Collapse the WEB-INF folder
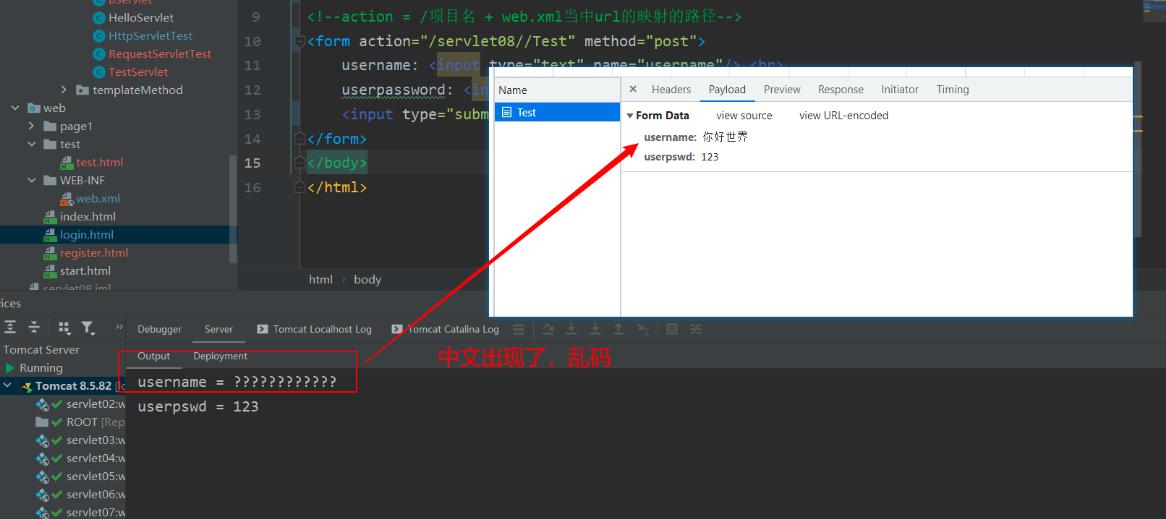Viewport: 1166px width, 519px height. point(31,181)
